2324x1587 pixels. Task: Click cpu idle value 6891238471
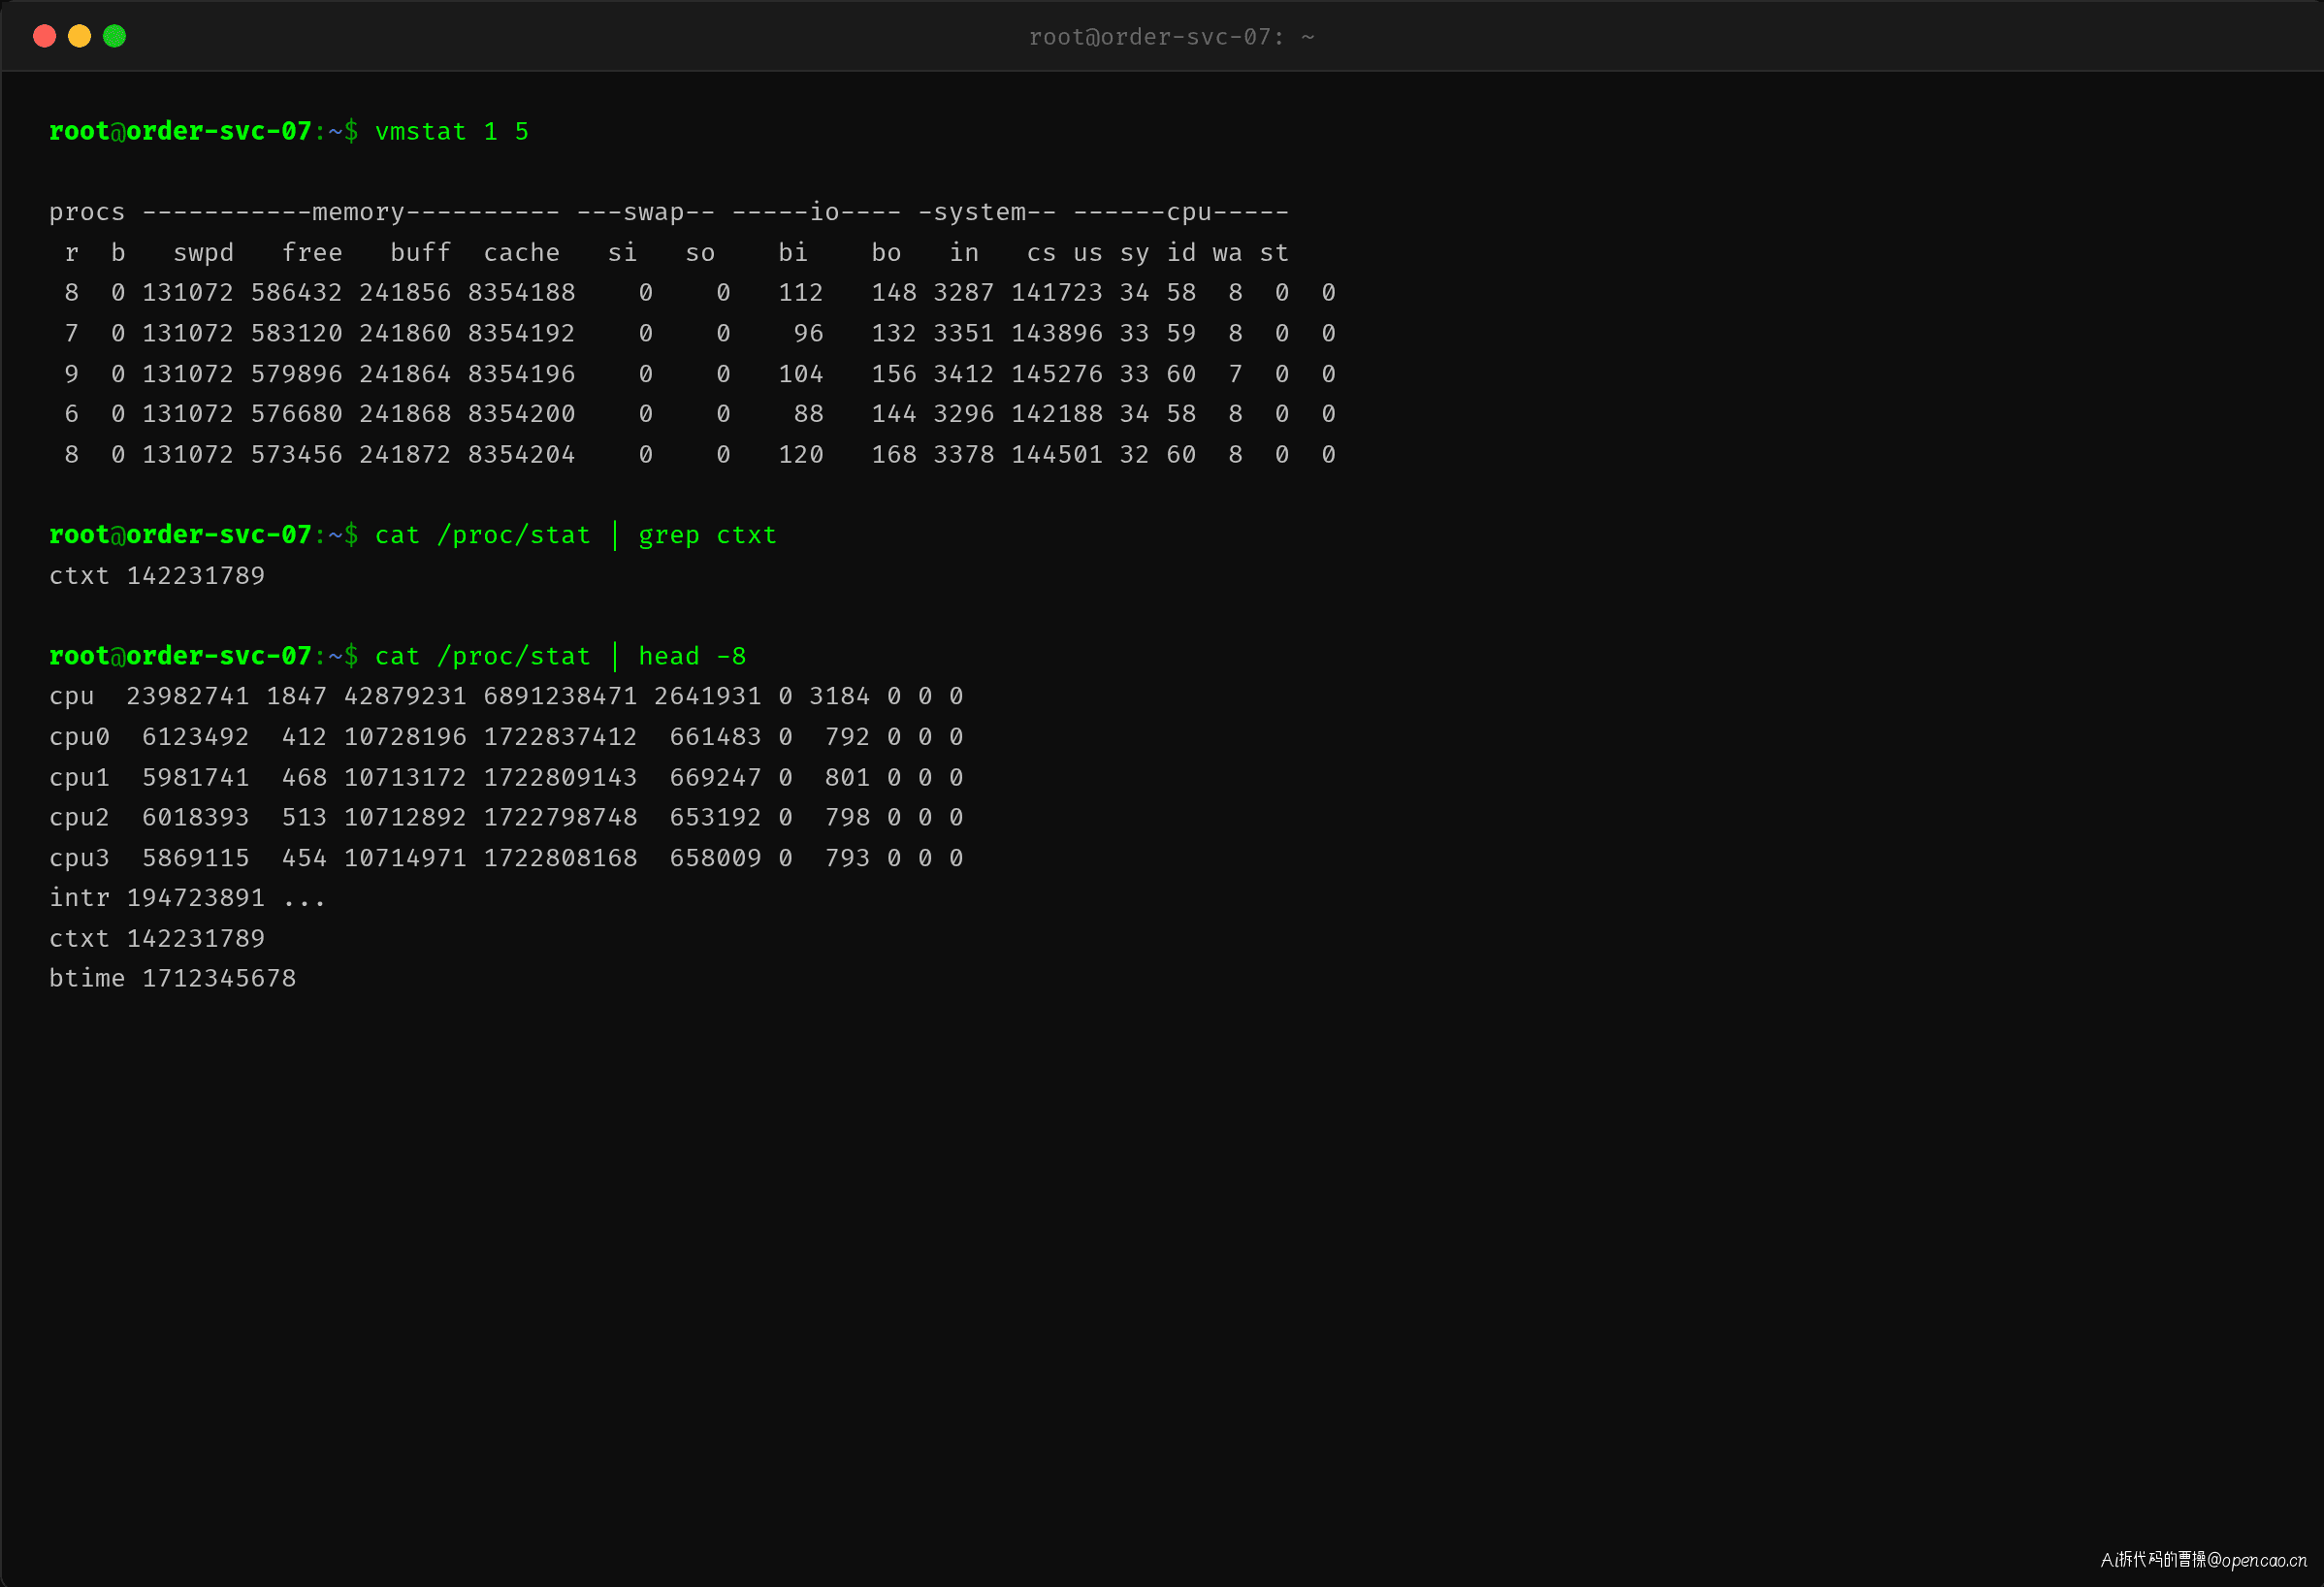(561, 696)
